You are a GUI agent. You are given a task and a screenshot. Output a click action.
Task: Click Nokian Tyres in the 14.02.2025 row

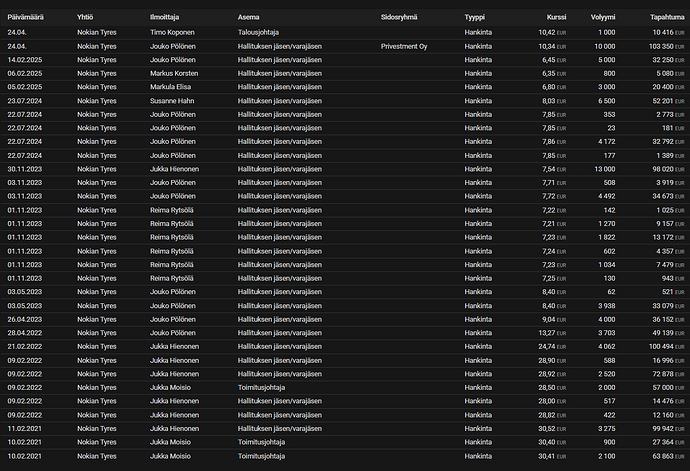[x=97, y=60]
